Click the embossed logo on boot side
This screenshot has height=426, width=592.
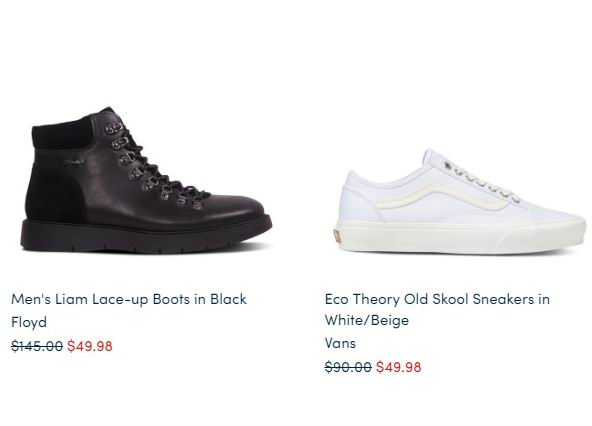coord(74,164)
